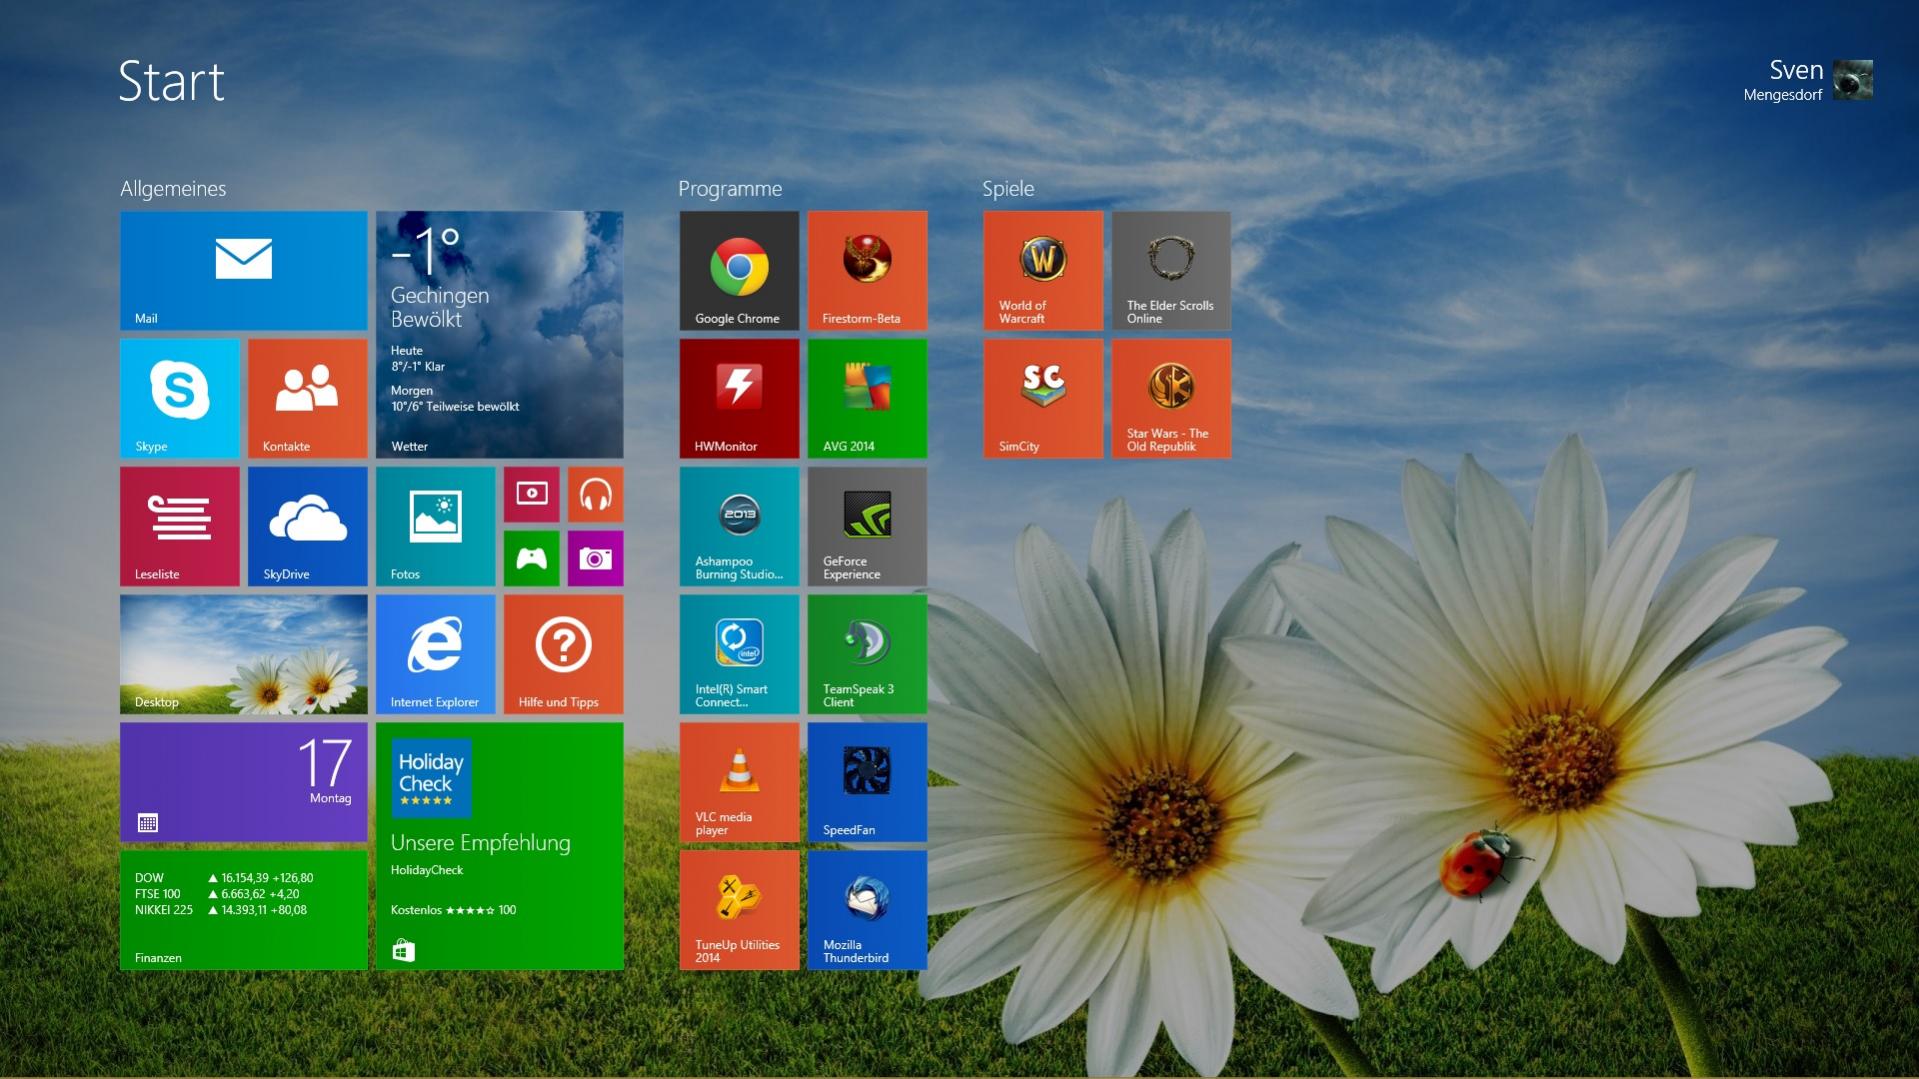
Task: Click the DOW 16.154,39 stock row
Action: pyautogui.click(x=224, y=878)
